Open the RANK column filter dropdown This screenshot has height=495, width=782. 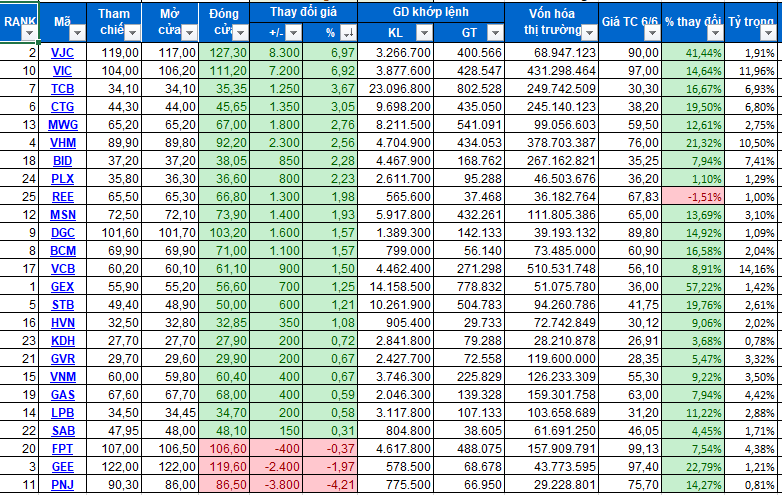click(x=29, y=33)
